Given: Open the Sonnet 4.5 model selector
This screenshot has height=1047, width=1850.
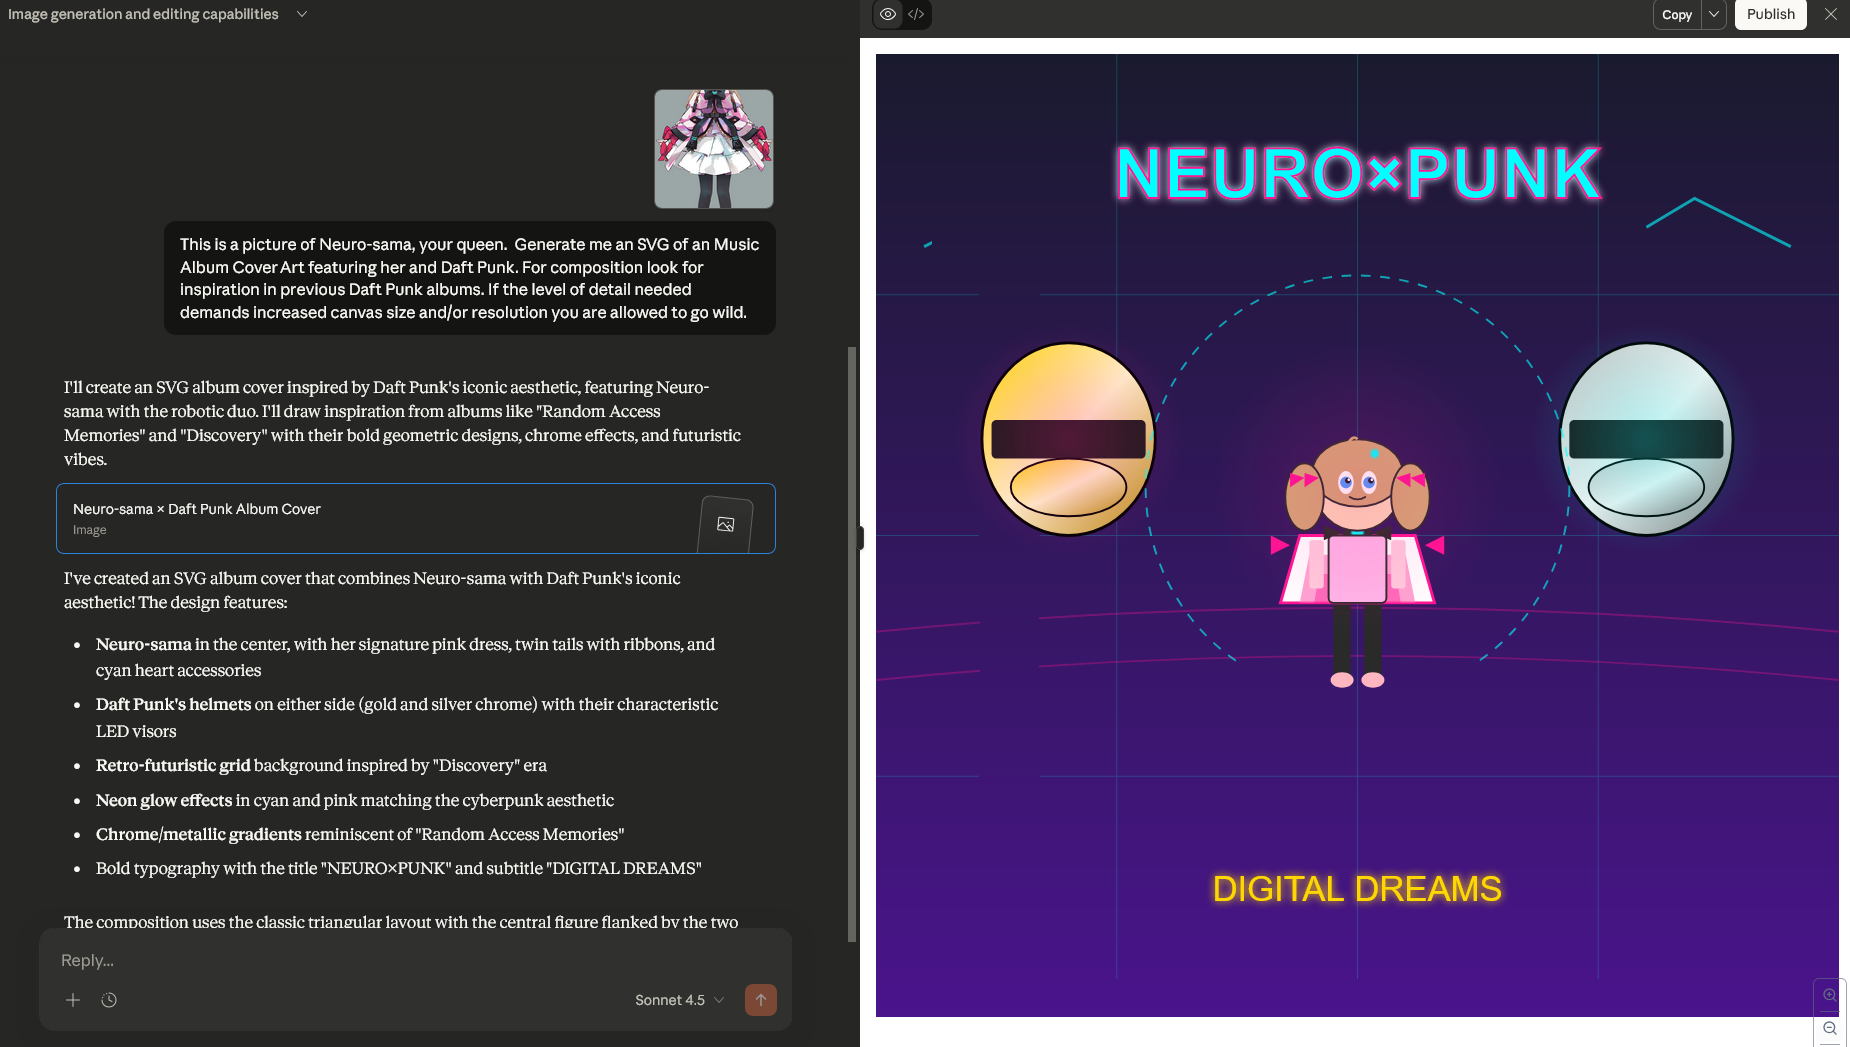Looking at the screenshot, I should tap(679, 1000).
